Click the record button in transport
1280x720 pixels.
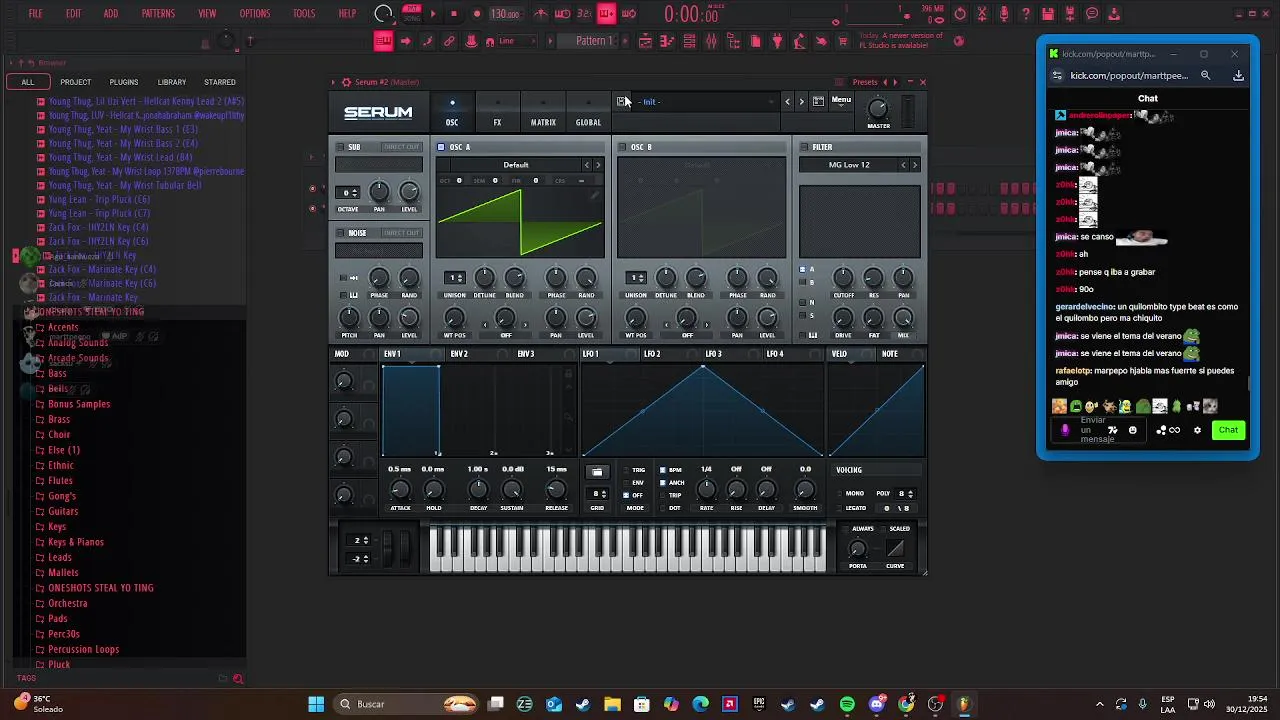[476, 14]
